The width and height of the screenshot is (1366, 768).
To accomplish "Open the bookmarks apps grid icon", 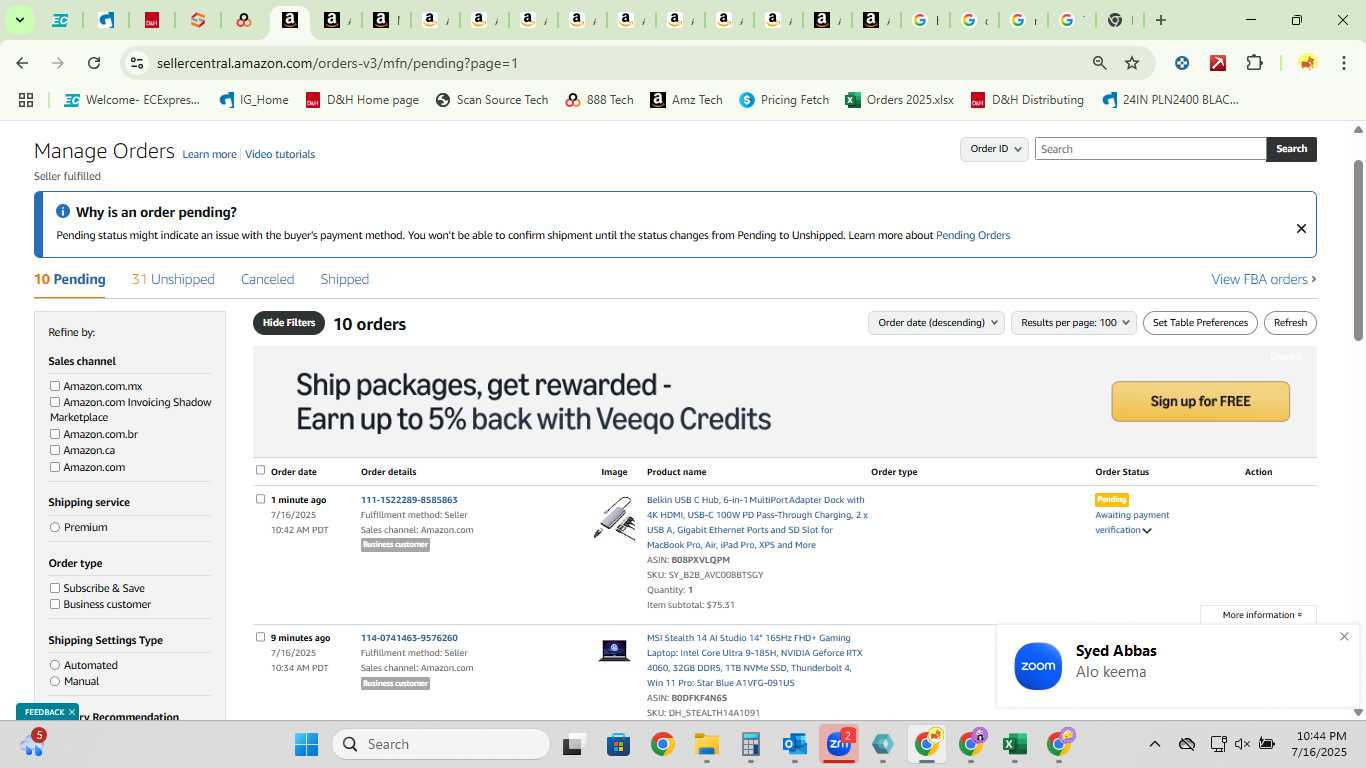I will pyautogui.click(x=26, y=100).
